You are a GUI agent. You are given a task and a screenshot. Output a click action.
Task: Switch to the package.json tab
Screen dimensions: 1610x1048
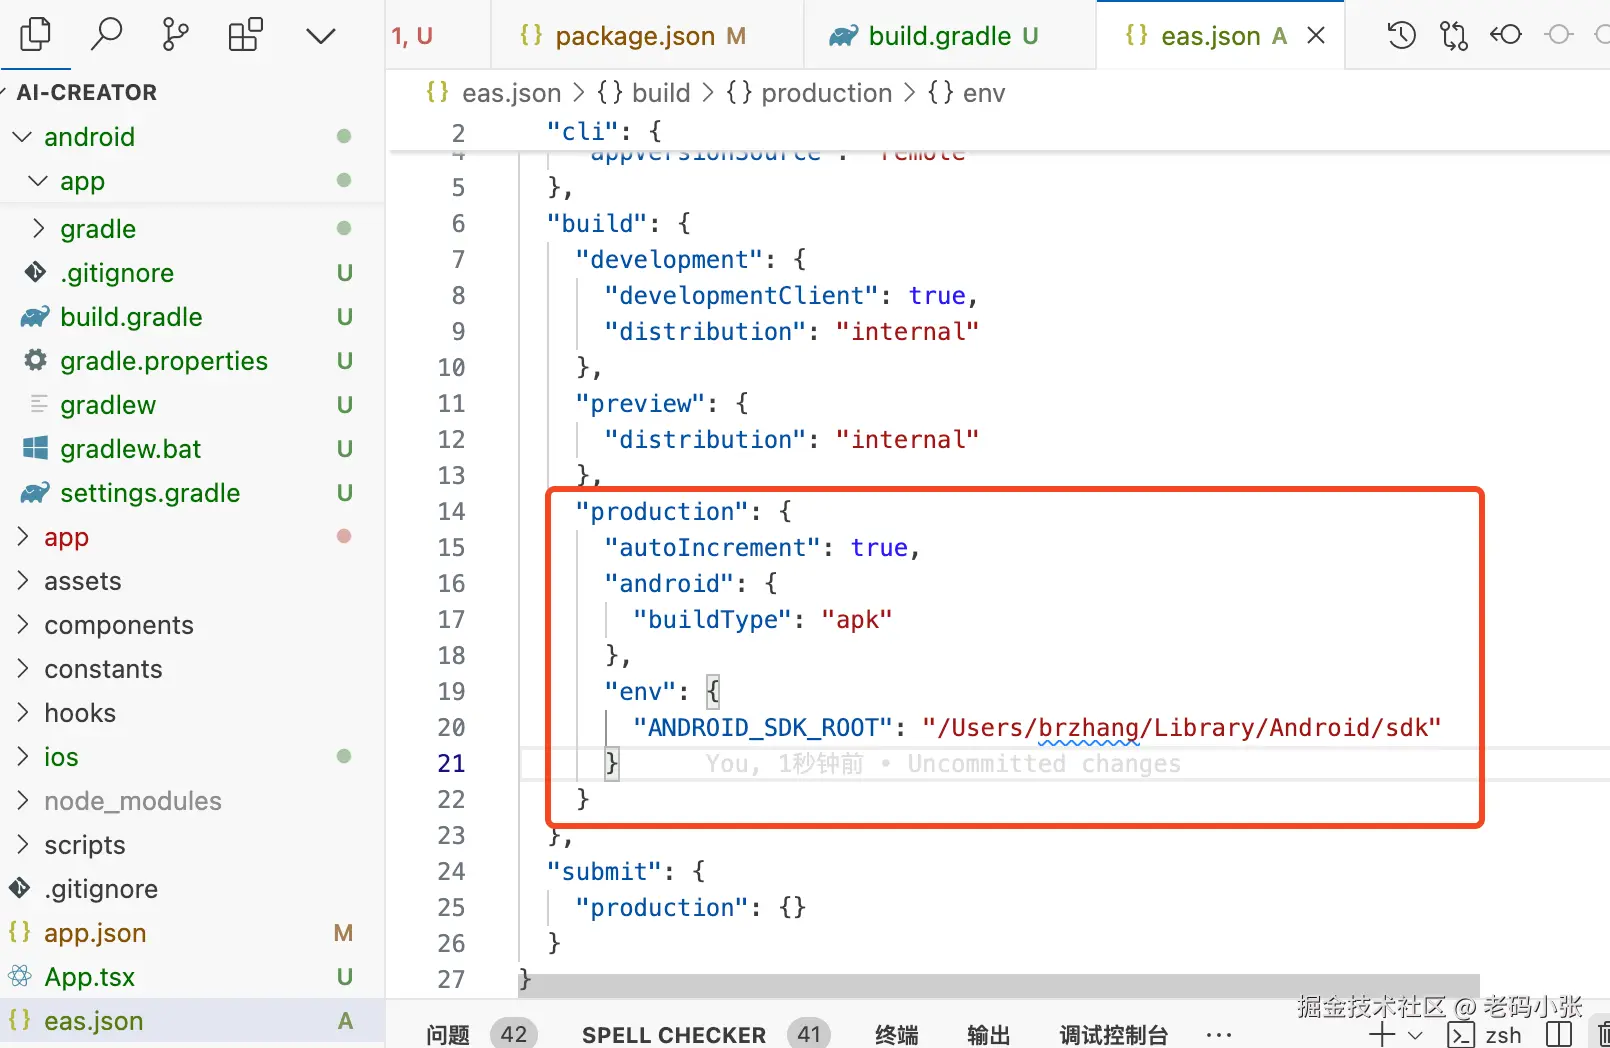coord(647,36)
